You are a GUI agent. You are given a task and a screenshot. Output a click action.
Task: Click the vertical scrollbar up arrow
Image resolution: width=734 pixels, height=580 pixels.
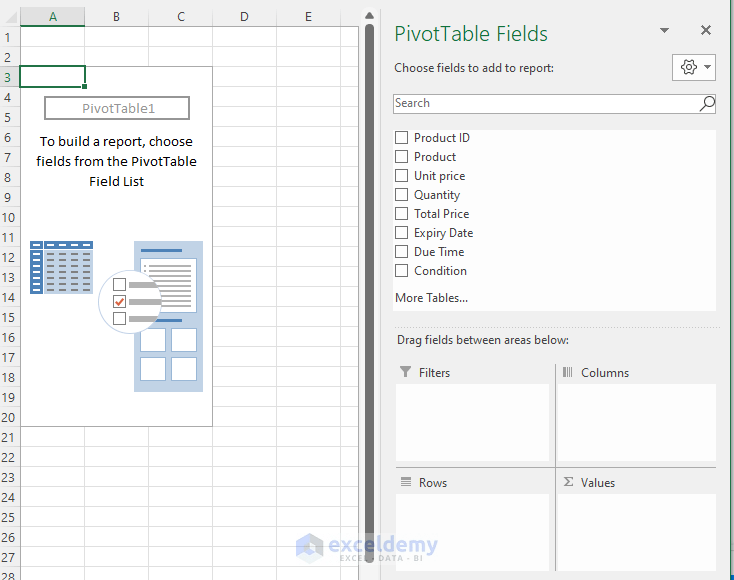369,16
